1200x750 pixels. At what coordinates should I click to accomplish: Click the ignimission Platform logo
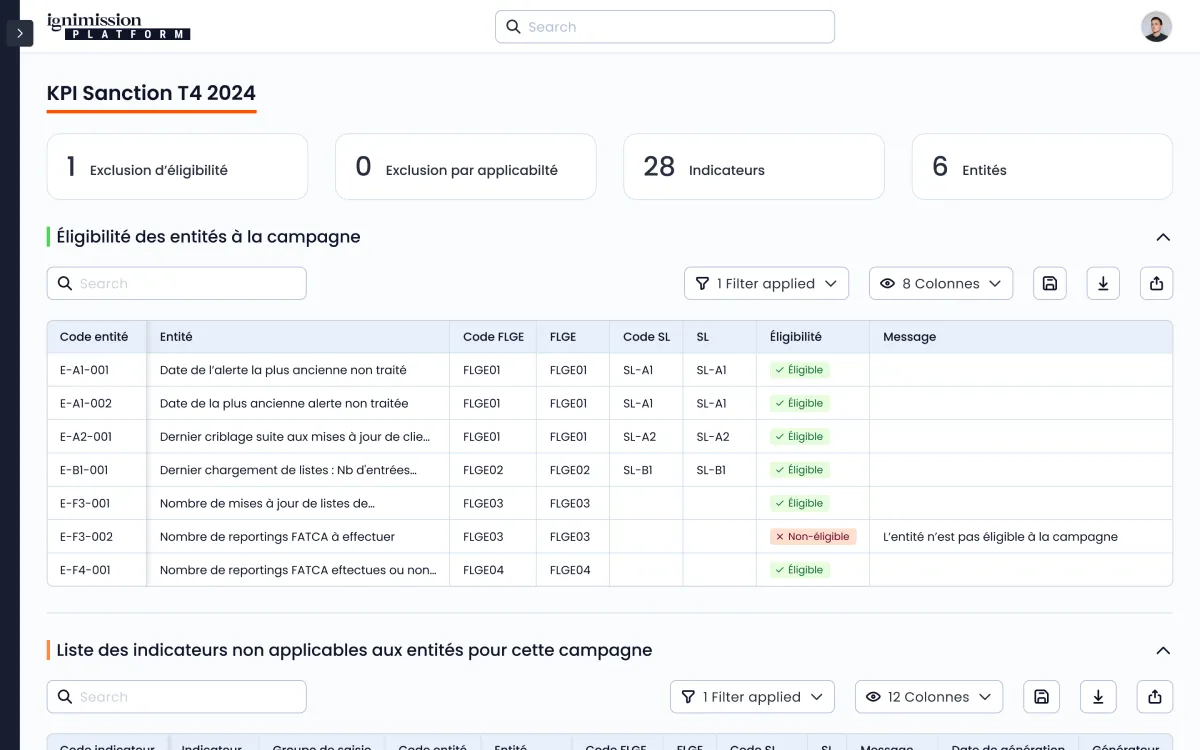[x=118, y=27]
